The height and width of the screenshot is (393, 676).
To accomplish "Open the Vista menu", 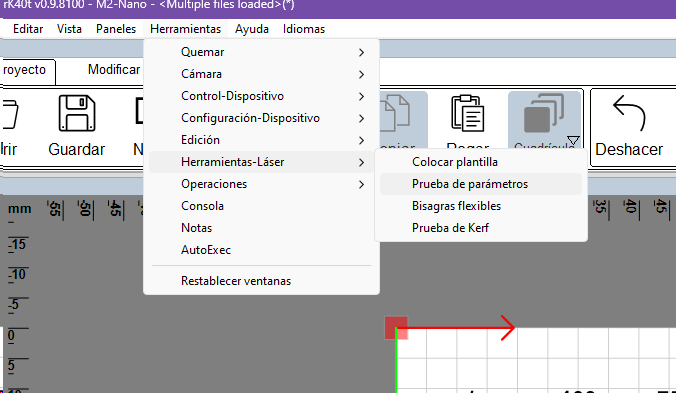I will (x=69, y=29).
